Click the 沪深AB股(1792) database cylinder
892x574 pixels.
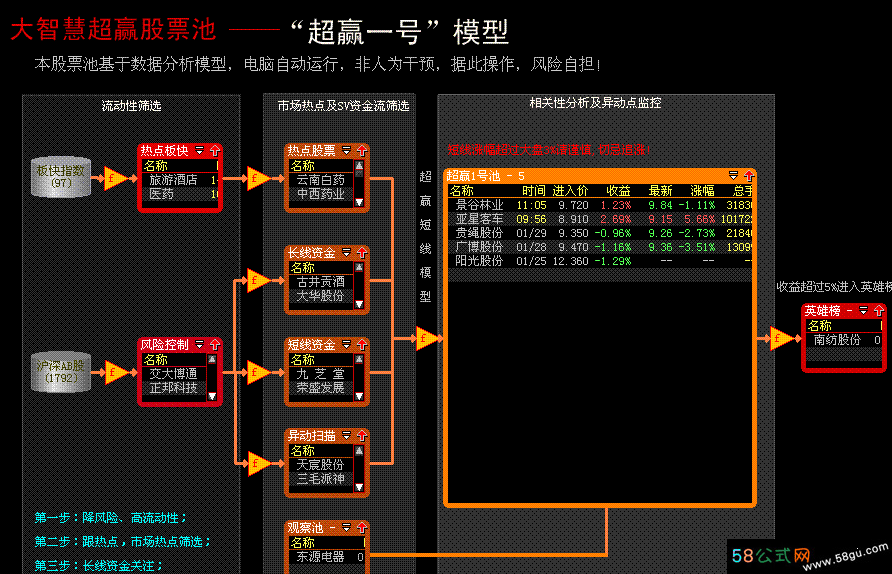tap(61, 371)
